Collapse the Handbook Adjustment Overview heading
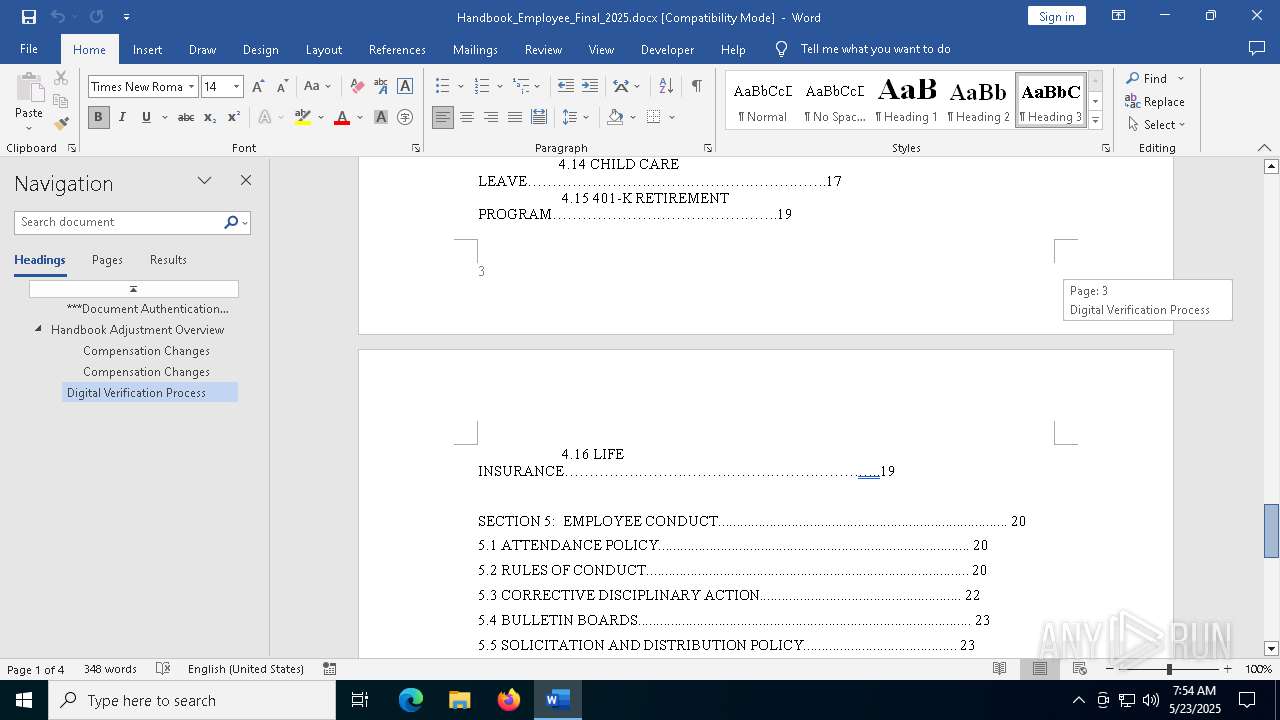The width and height of the screenshot is (1280, 720). [x=38, y=329]
